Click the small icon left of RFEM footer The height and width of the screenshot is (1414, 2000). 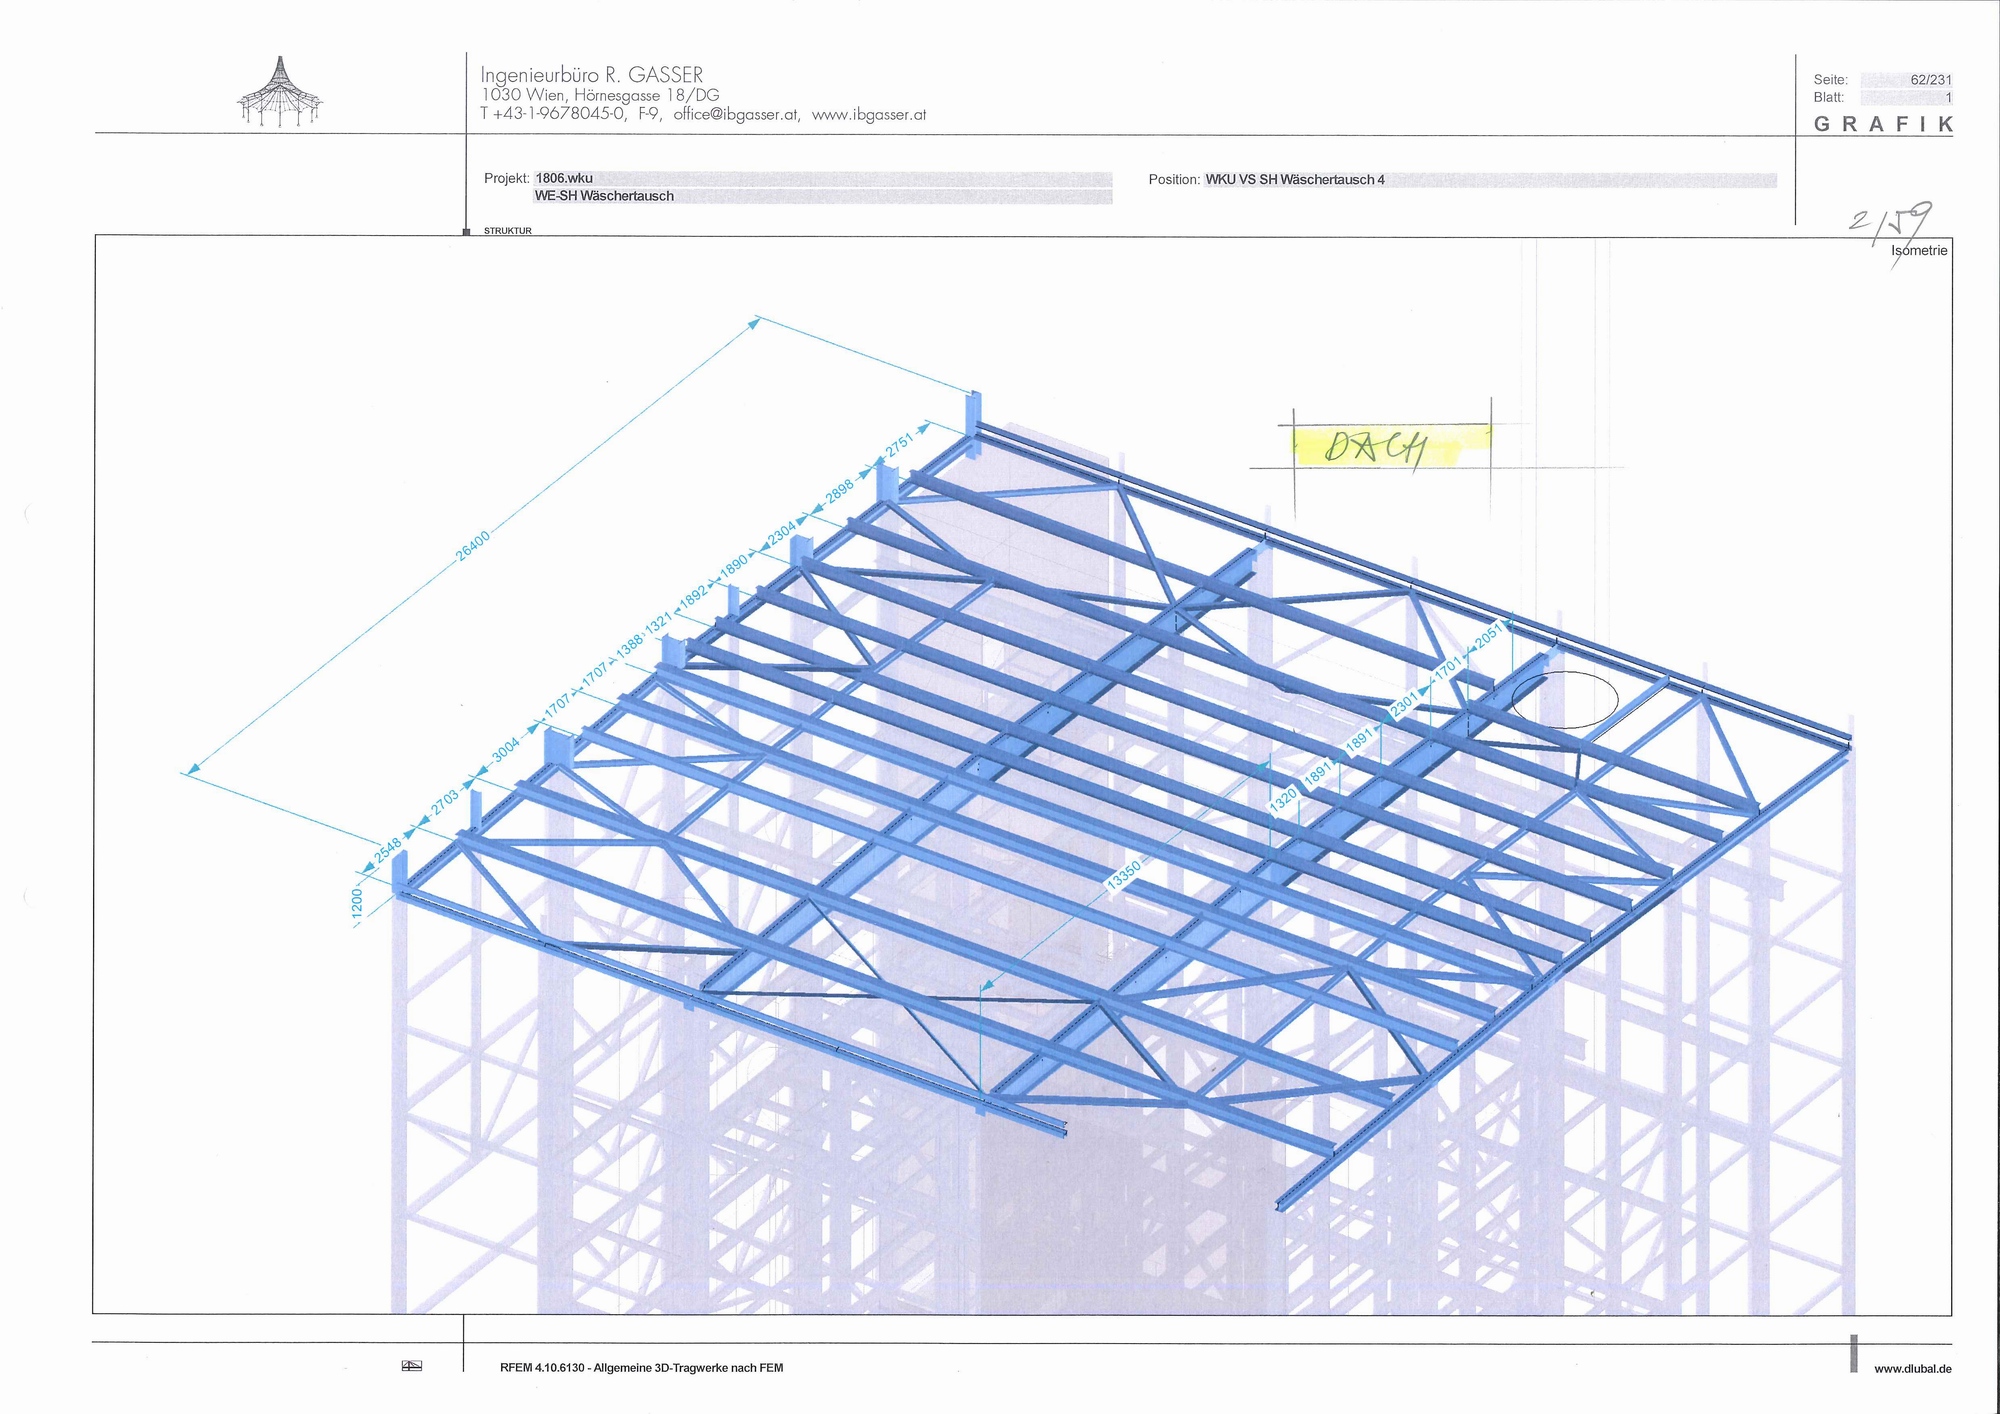pos(411,1366)
